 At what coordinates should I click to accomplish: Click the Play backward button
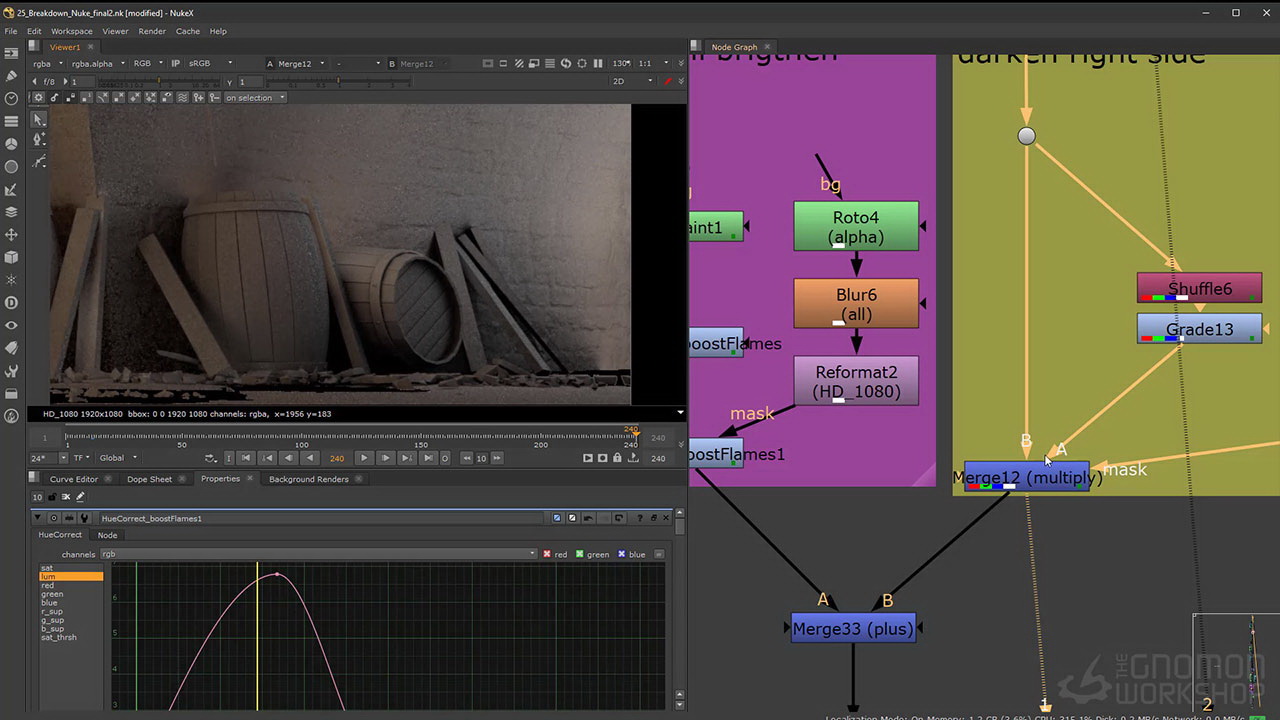pos(310,458)
